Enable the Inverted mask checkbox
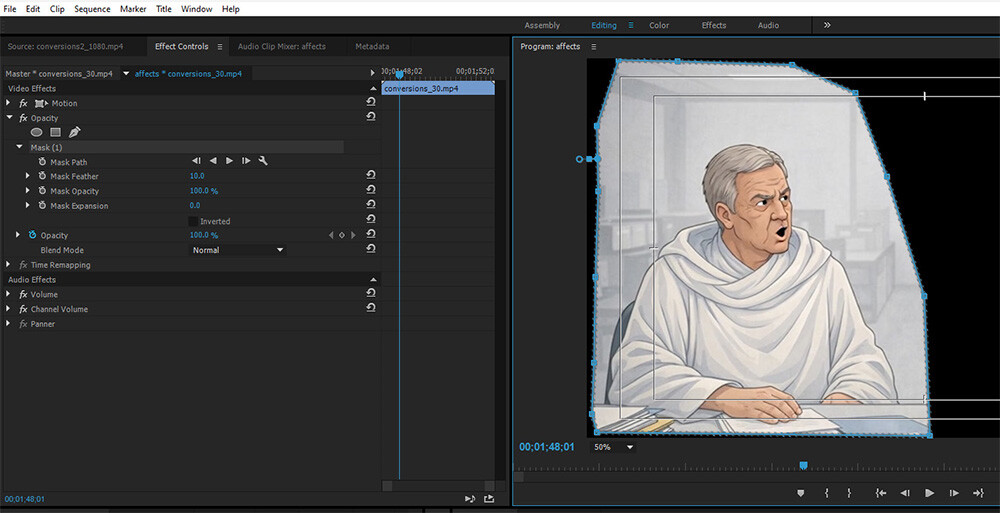The width and height of the screenshot is (1000, 513). [193, 221]
